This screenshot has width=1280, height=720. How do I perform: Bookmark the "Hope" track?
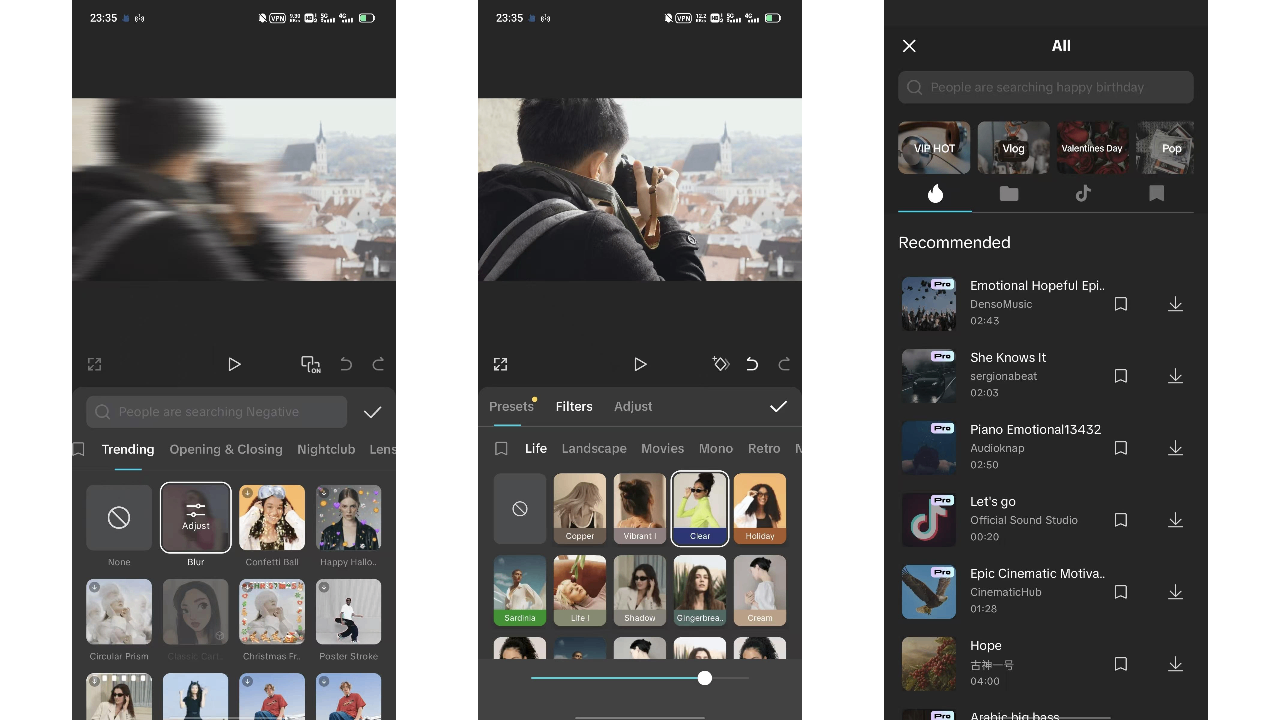pos(1120,664)
